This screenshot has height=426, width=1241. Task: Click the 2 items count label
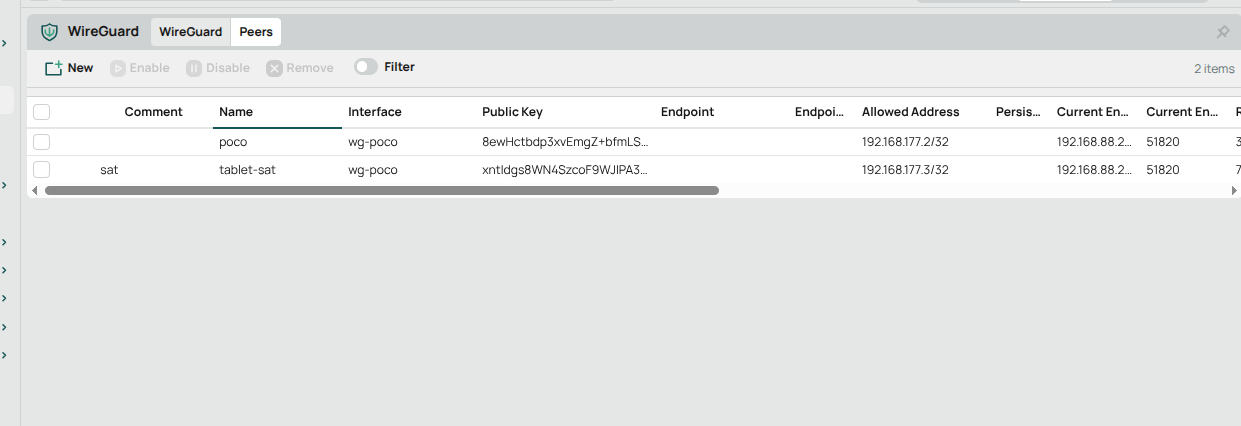[1214, 69]
